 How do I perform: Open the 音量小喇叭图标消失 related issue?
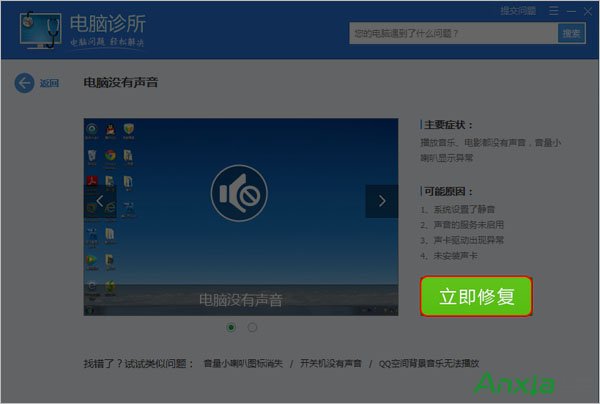[x=243, y=362]
